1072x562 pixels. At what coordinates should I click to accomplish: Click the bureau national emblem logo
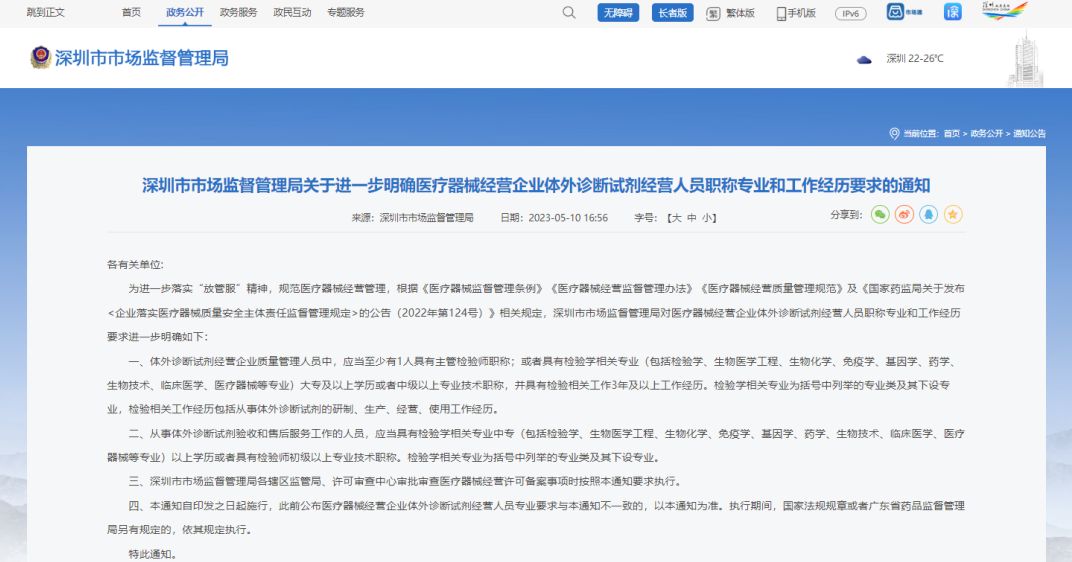(x=40, y=58)
